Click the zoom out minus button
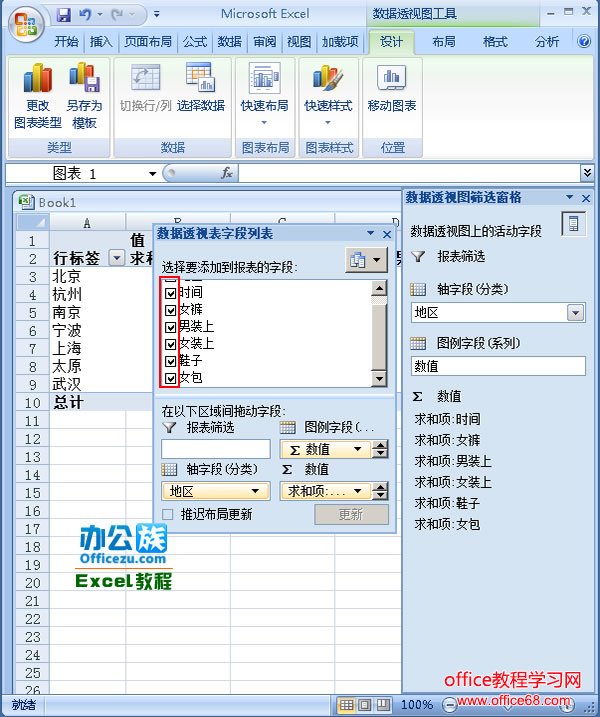Image resolution: width=600 pixels, height=717 pixels. pyautogui.click(x=450, y=705)
